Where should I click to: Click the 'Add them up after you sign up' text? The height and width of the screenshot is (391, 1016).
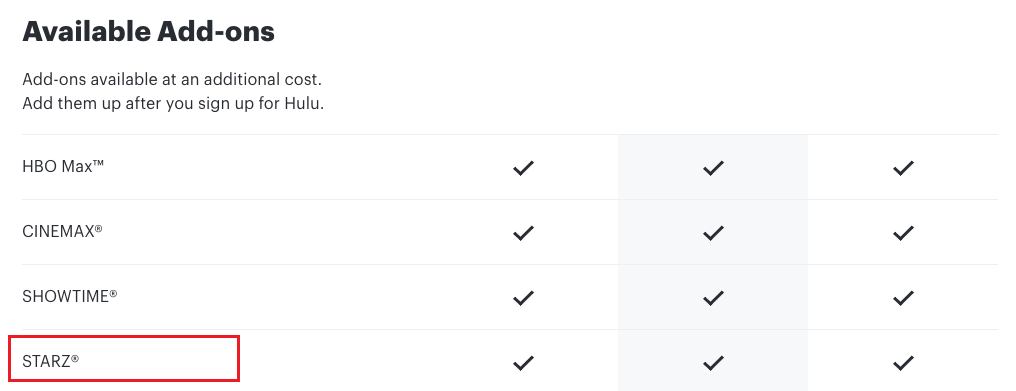click(x=173, y=104)
